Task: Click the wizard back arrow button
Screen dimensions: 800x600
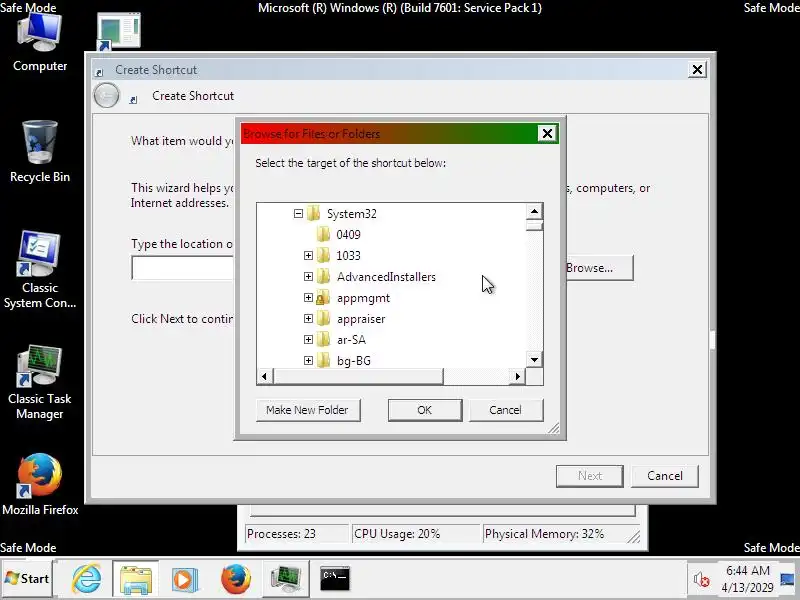Action: [107, 95]
